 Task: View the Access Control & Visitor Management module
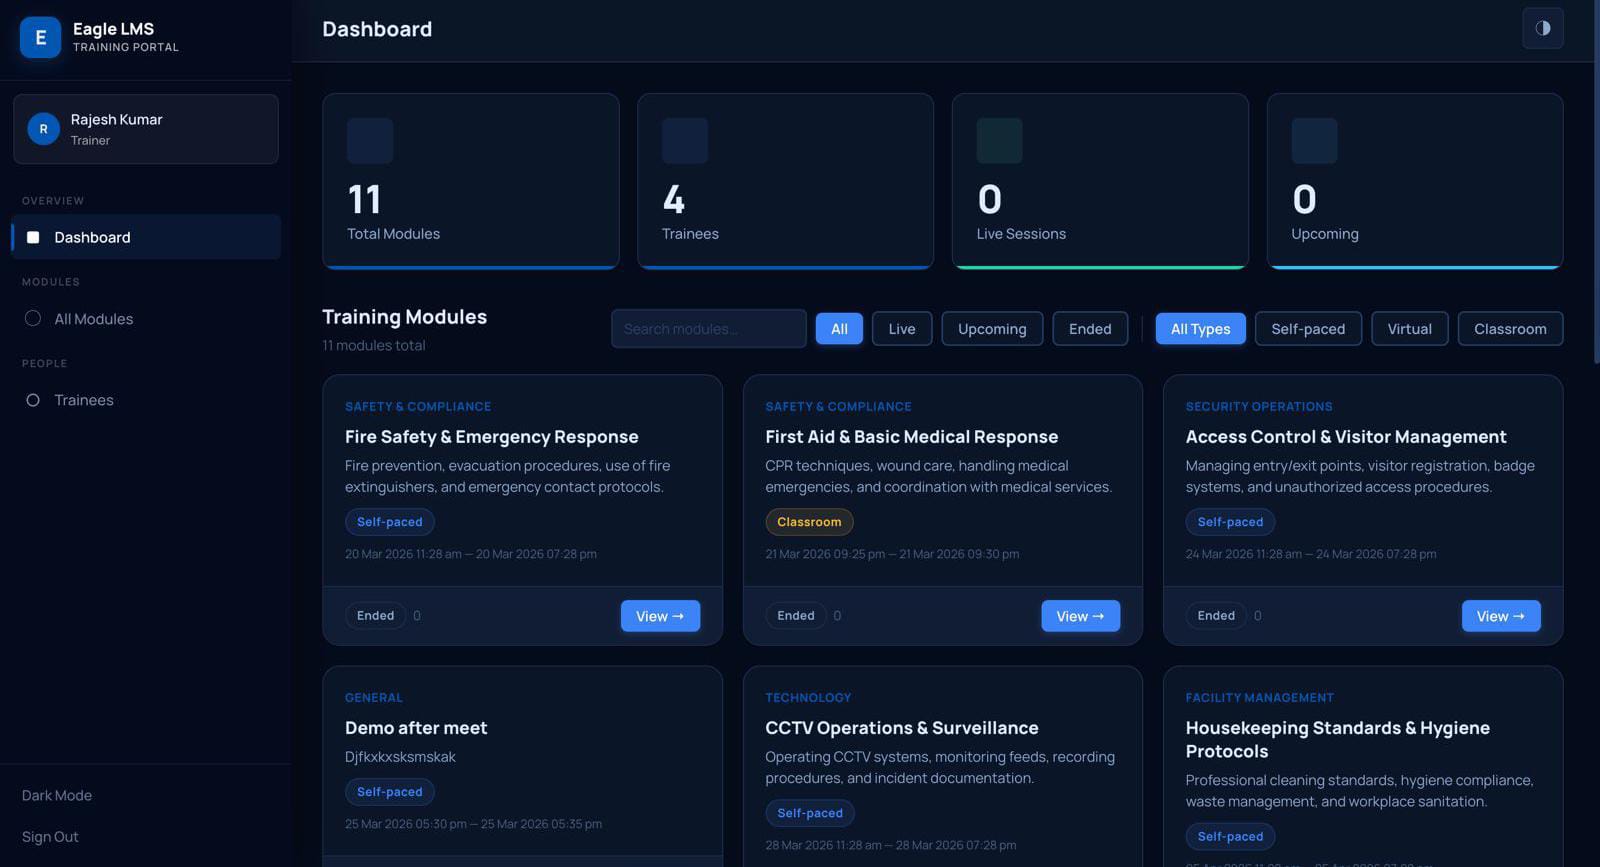coord(1501,616)
